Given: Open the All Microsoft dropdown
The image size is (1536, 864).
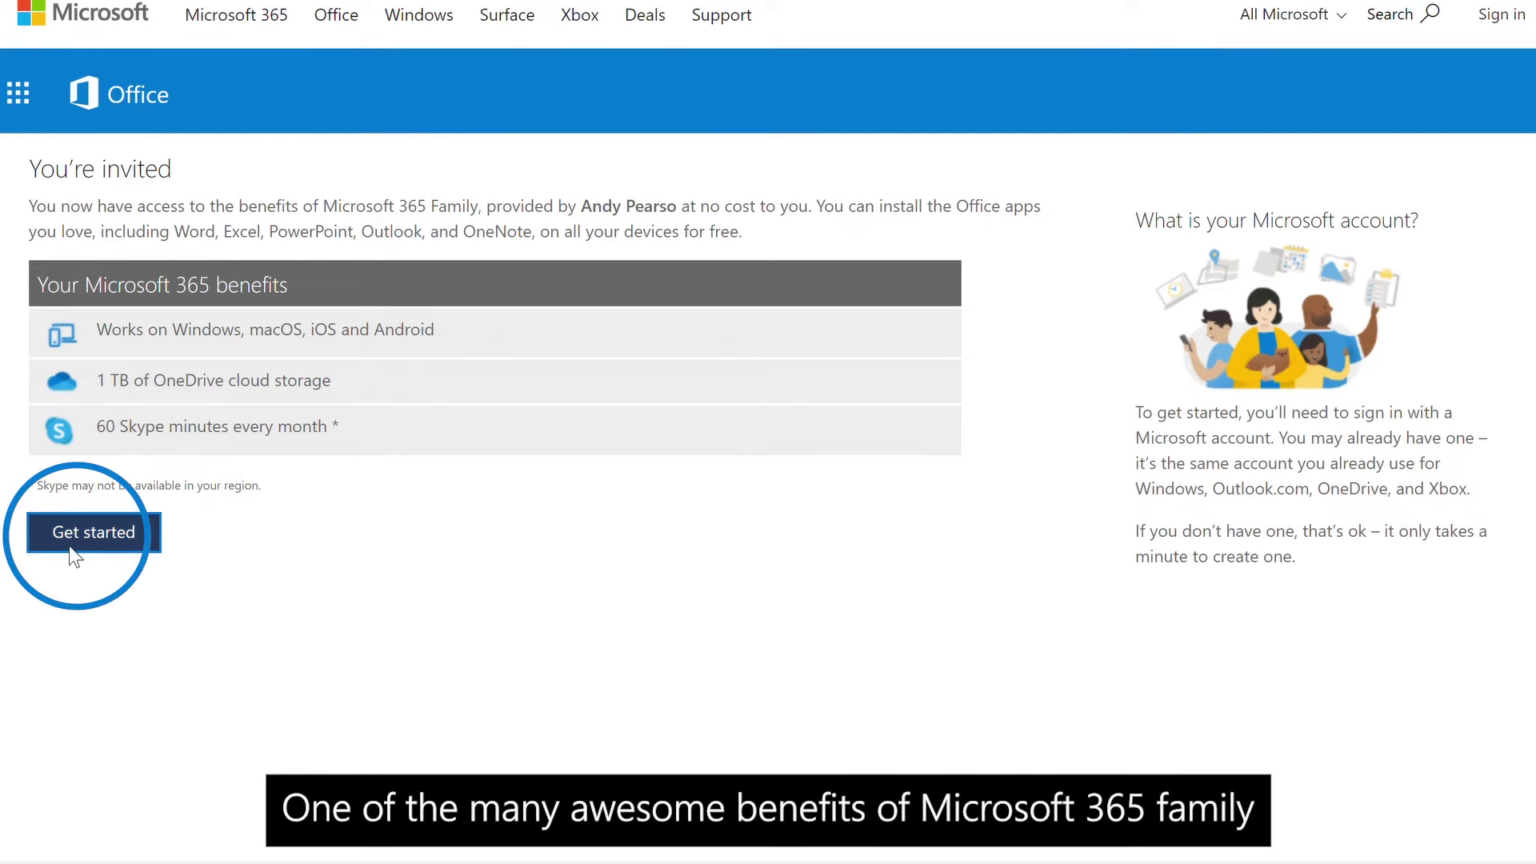Looking at the screenshot, I should [x=1292, y=14].
